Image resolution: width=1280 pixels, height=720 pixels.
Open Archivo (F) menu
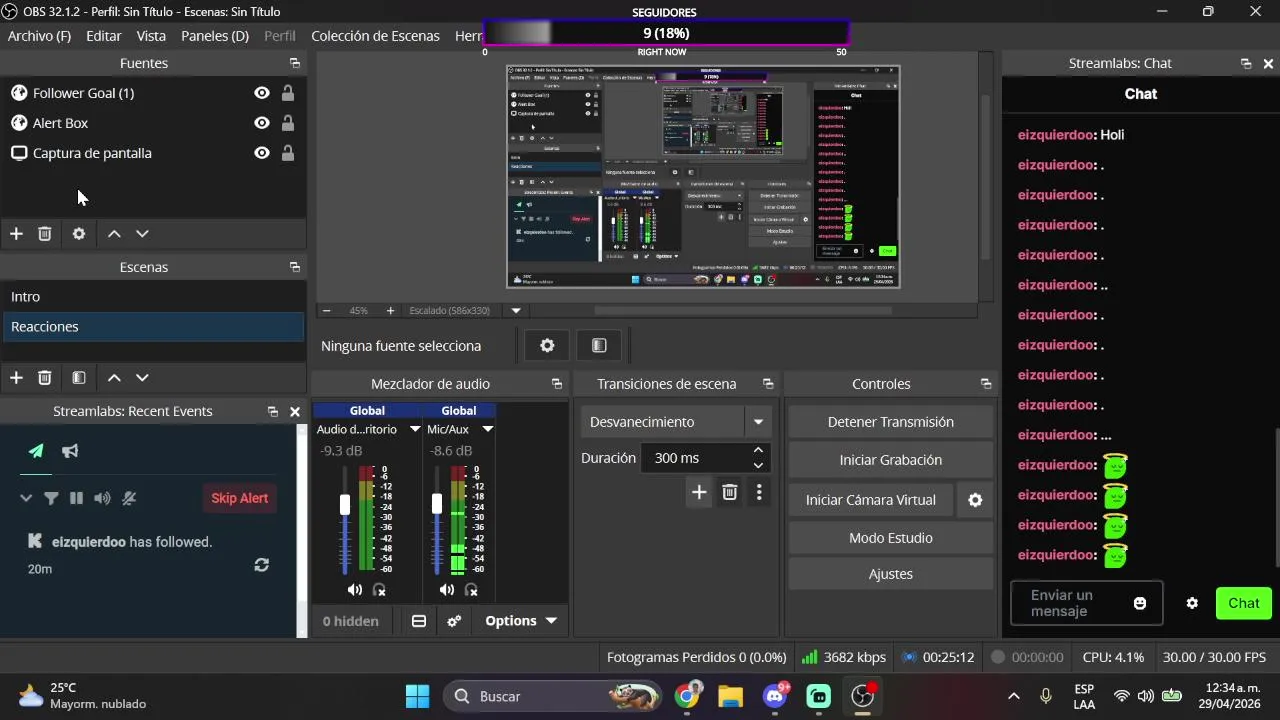(39, 35)
